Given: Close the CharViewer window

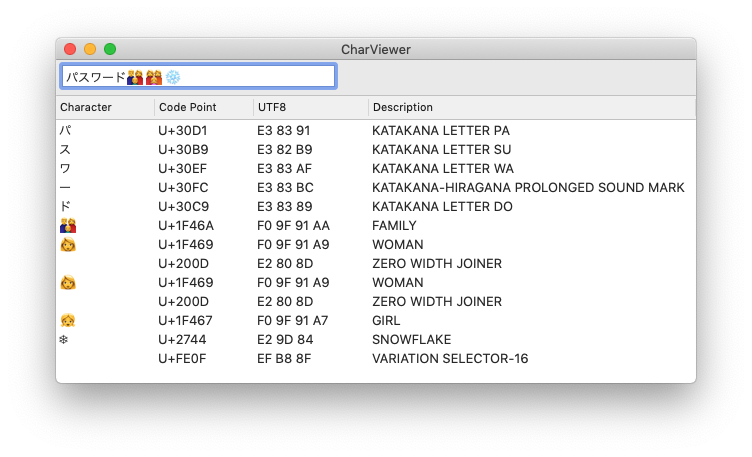Looking at the screenshot, I should point(70,49).
